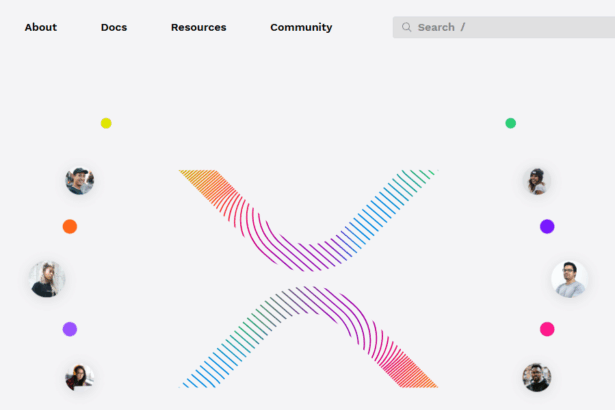Click the orange dot
The width and height of the screenshot is (615, 410).
pos(70,226)
